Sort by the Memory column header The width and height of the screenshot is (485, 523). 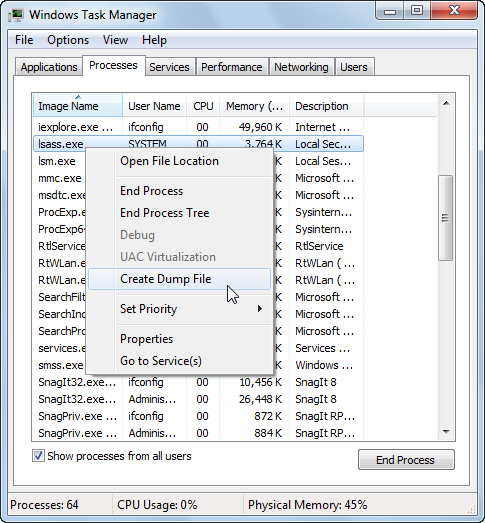coord(255,106)
